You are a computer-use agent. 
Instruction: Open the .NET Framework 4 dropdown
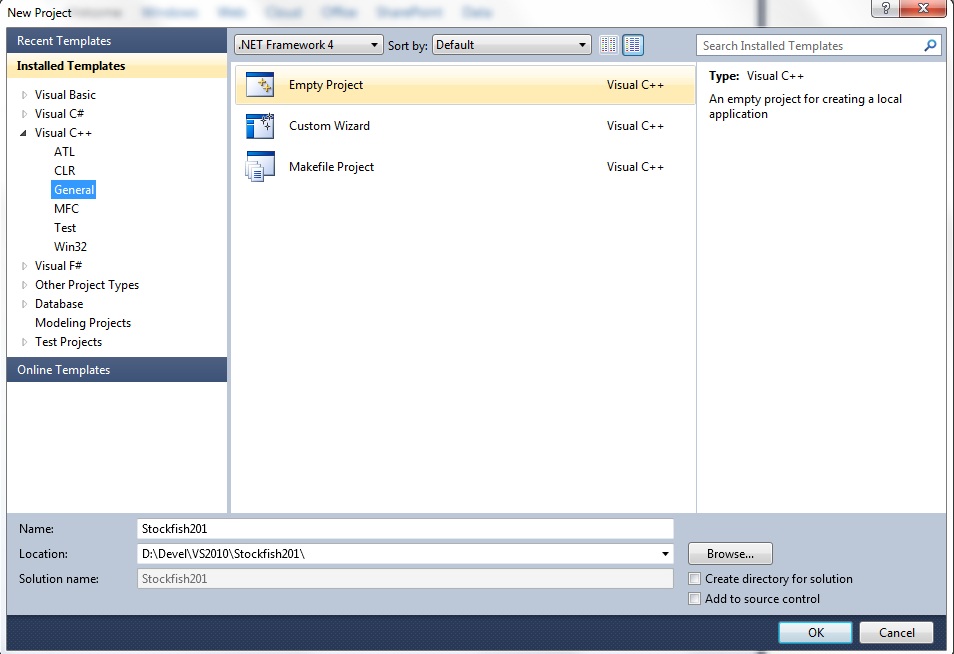tap(308, 45)
